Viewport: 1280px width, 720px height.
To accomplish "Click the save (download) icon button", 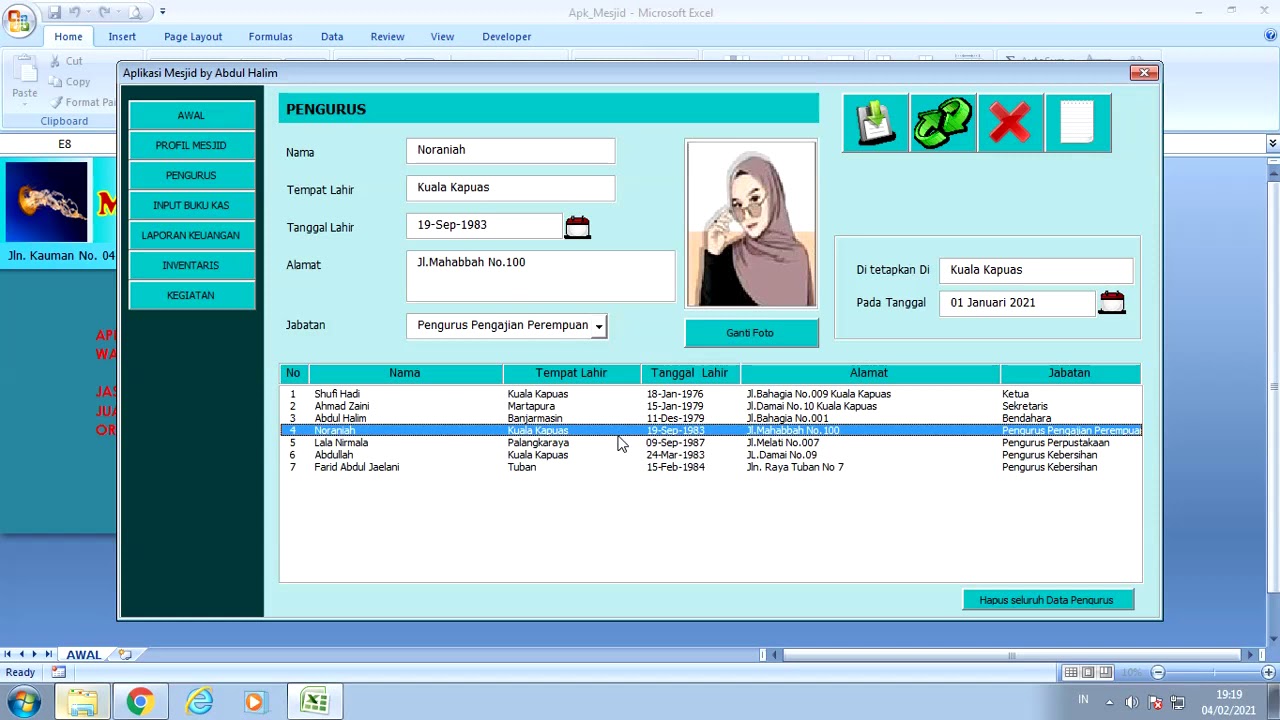I will coord(876,123).
